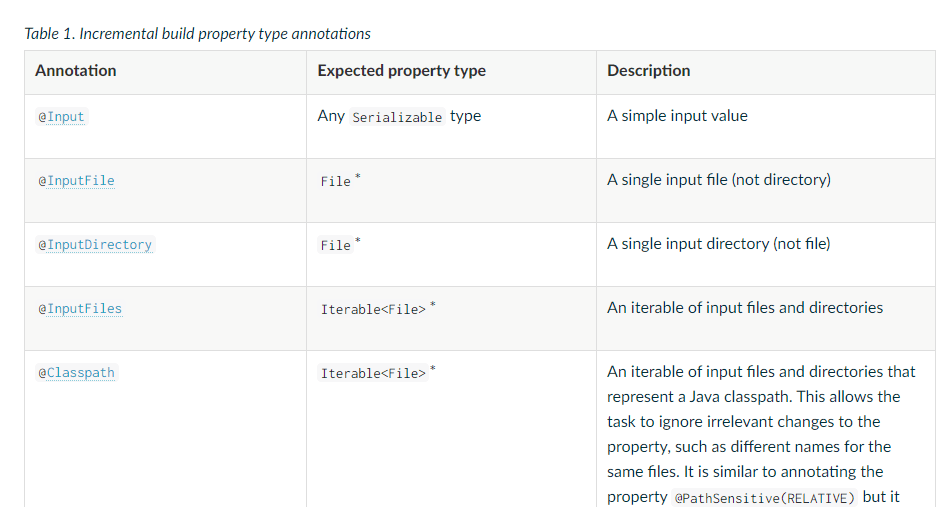Click the Expected property type header
The width and height of the screenshot is (943, 507).
coord(401,71)
